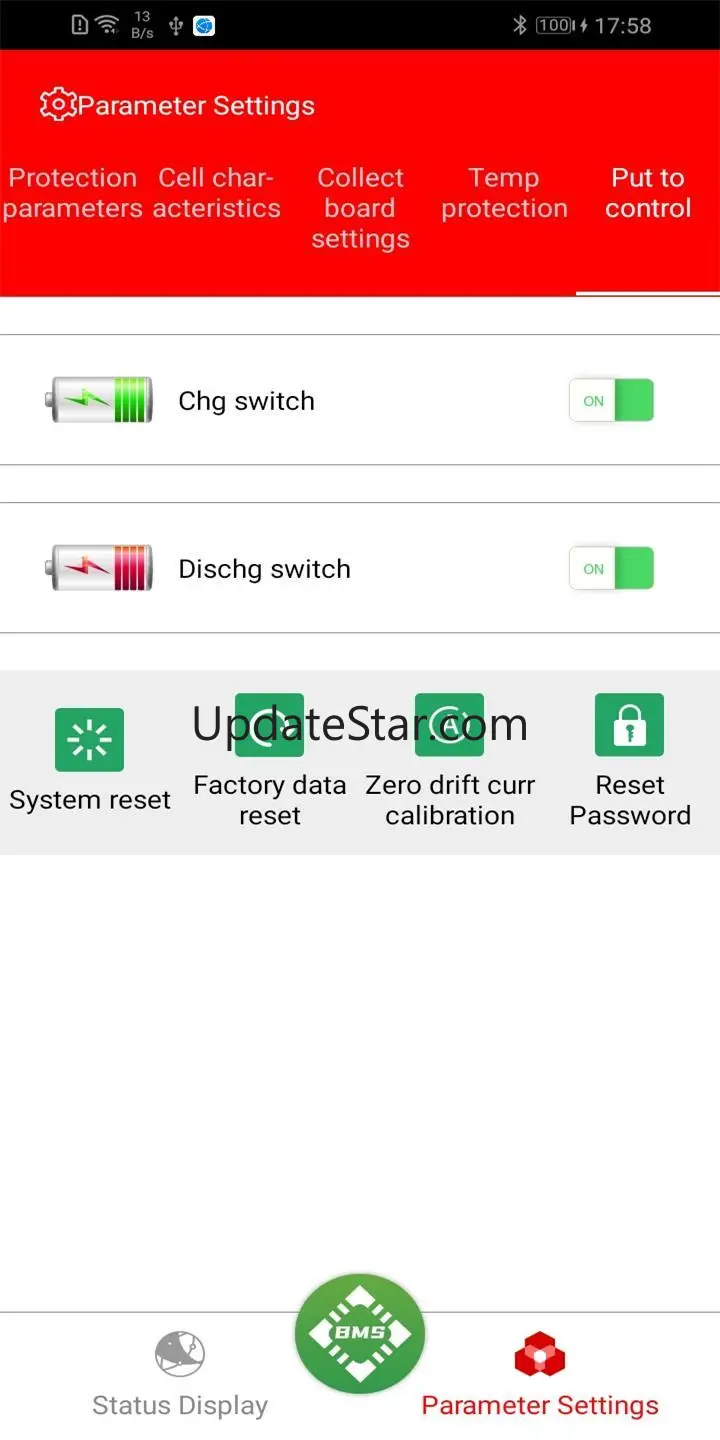Tap the green BMS center icon

pos(360,1333)
